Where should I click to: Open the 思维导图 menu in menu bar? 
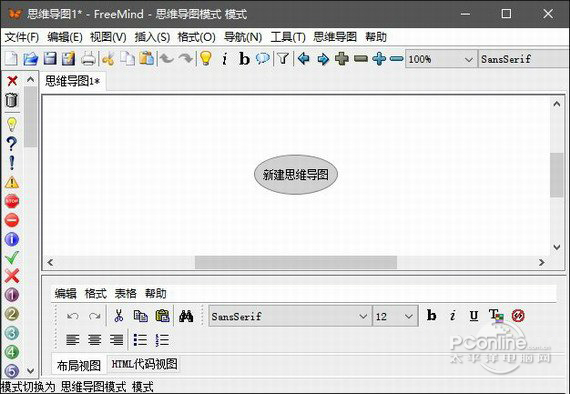click(x=335, y=37)
